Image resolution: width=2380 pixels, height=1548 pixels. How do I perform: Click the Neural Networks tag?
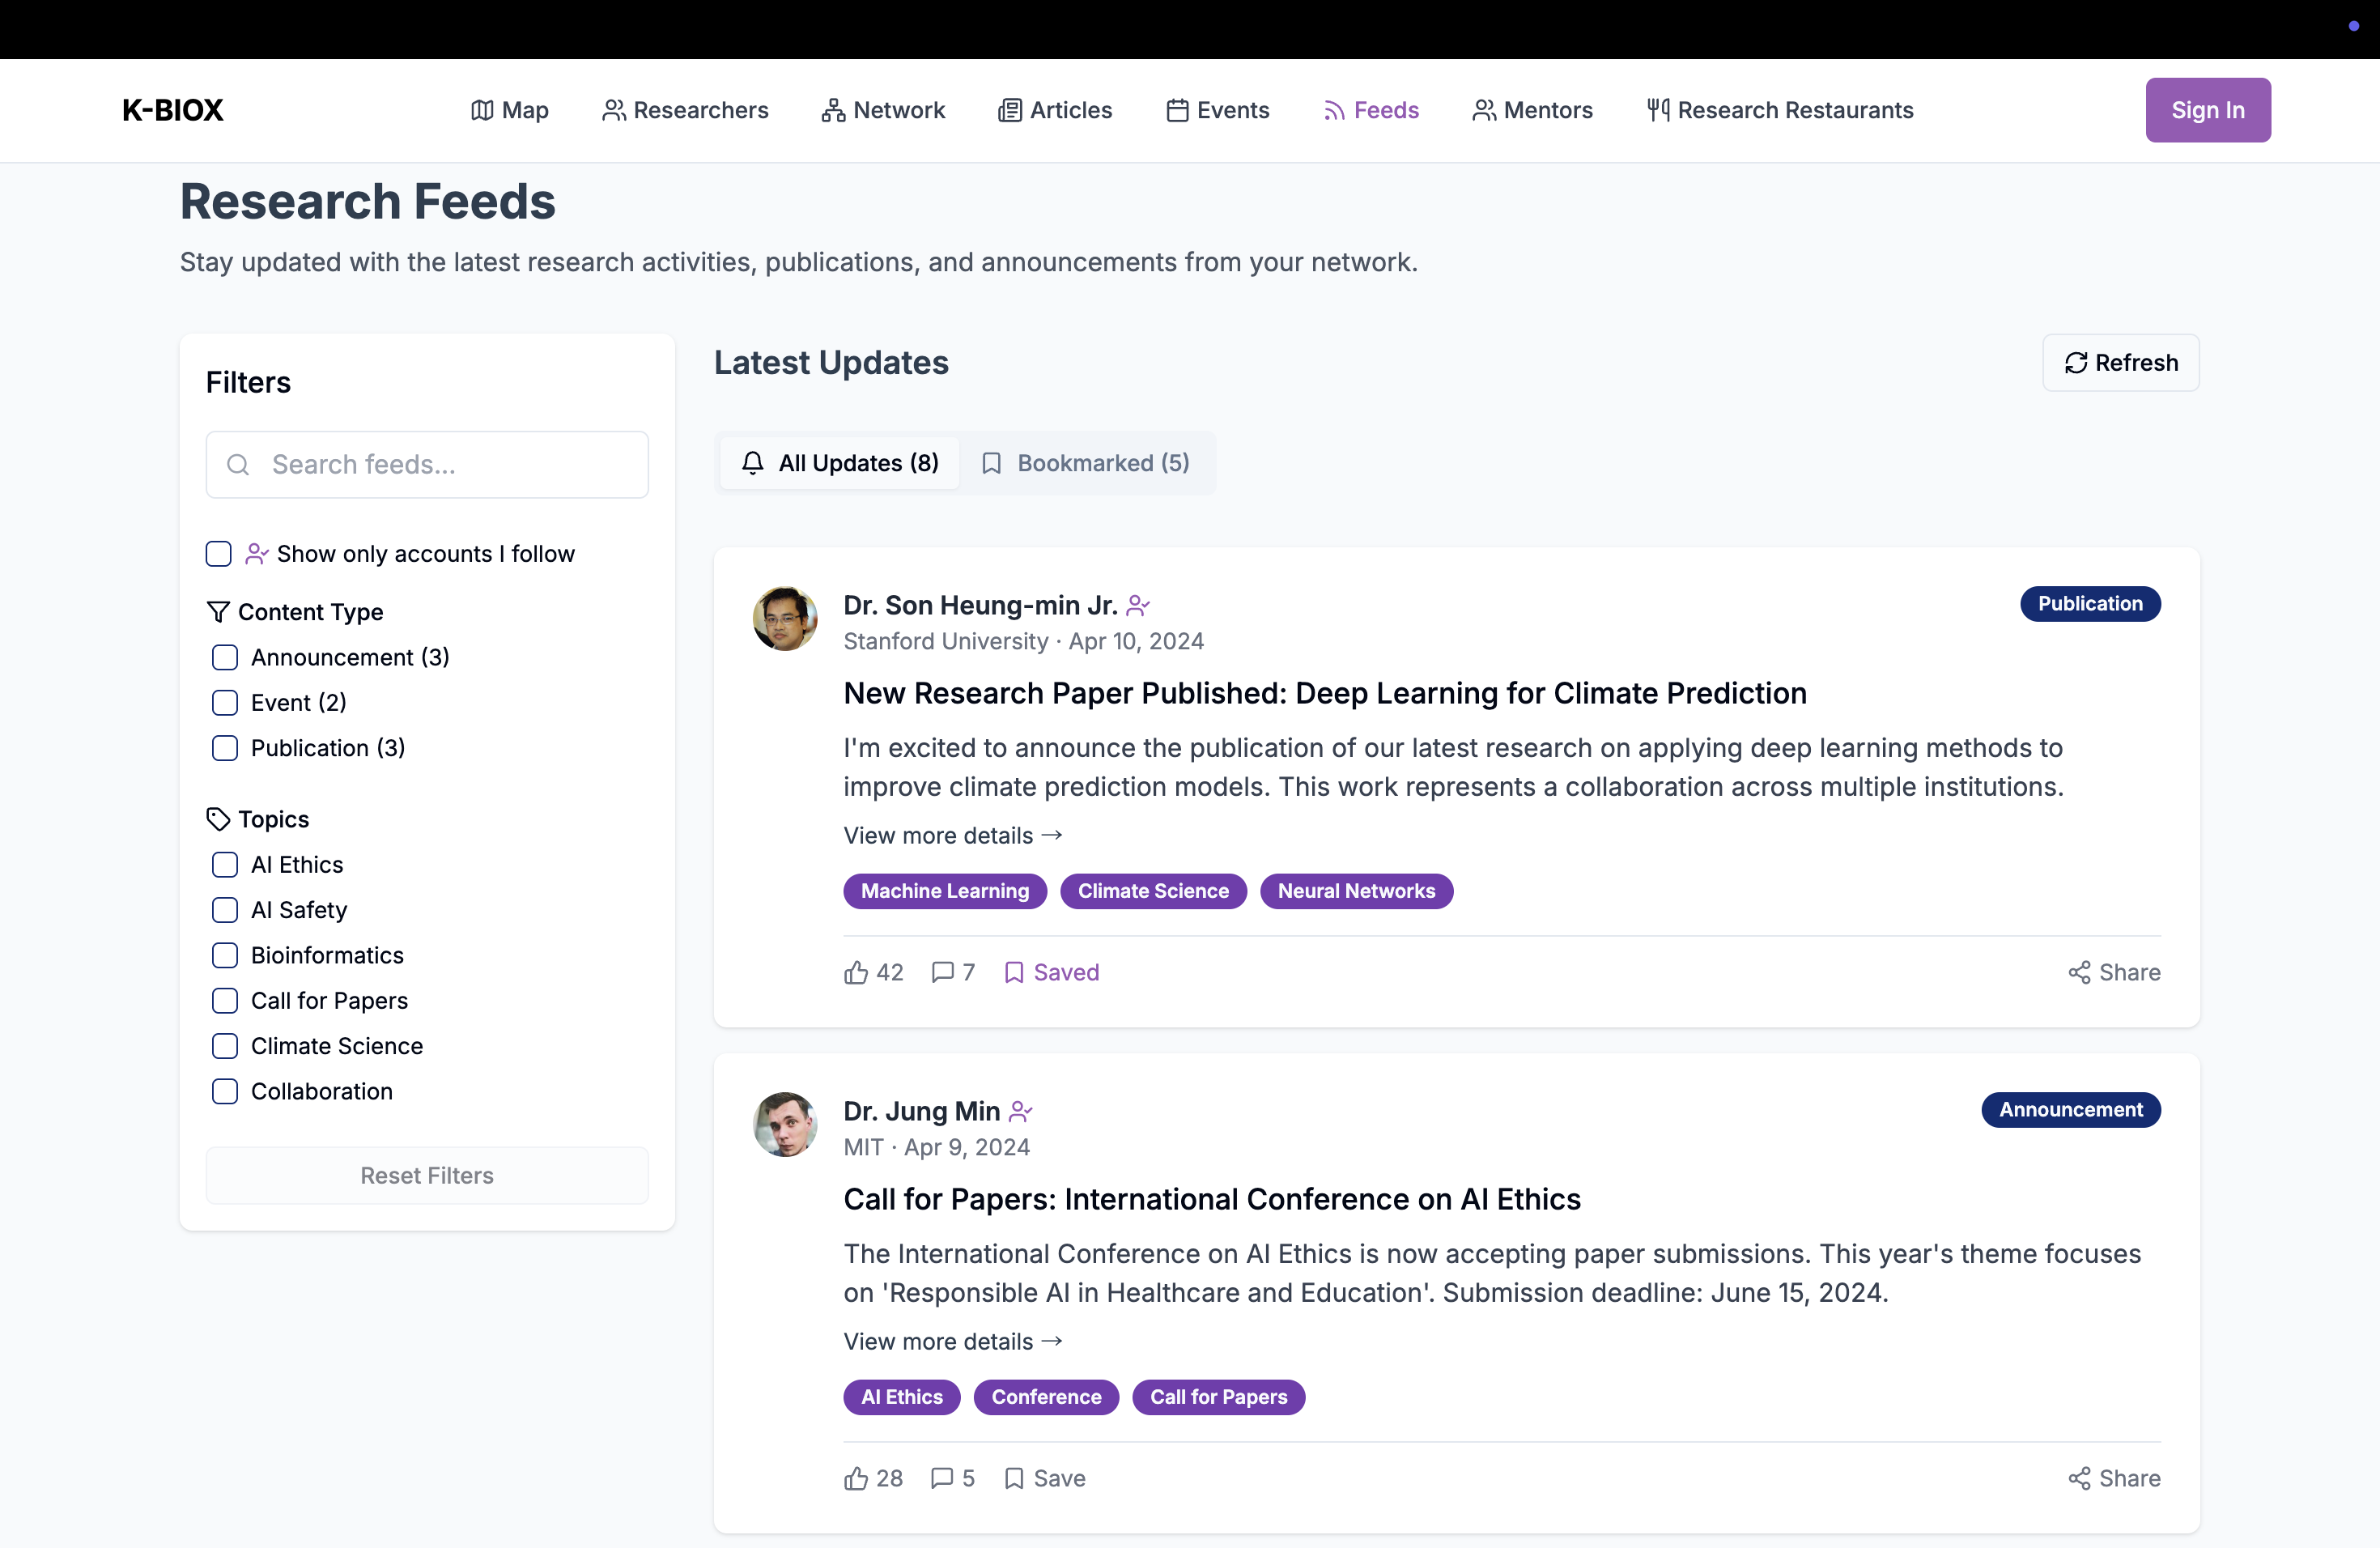pos(1355,891)
